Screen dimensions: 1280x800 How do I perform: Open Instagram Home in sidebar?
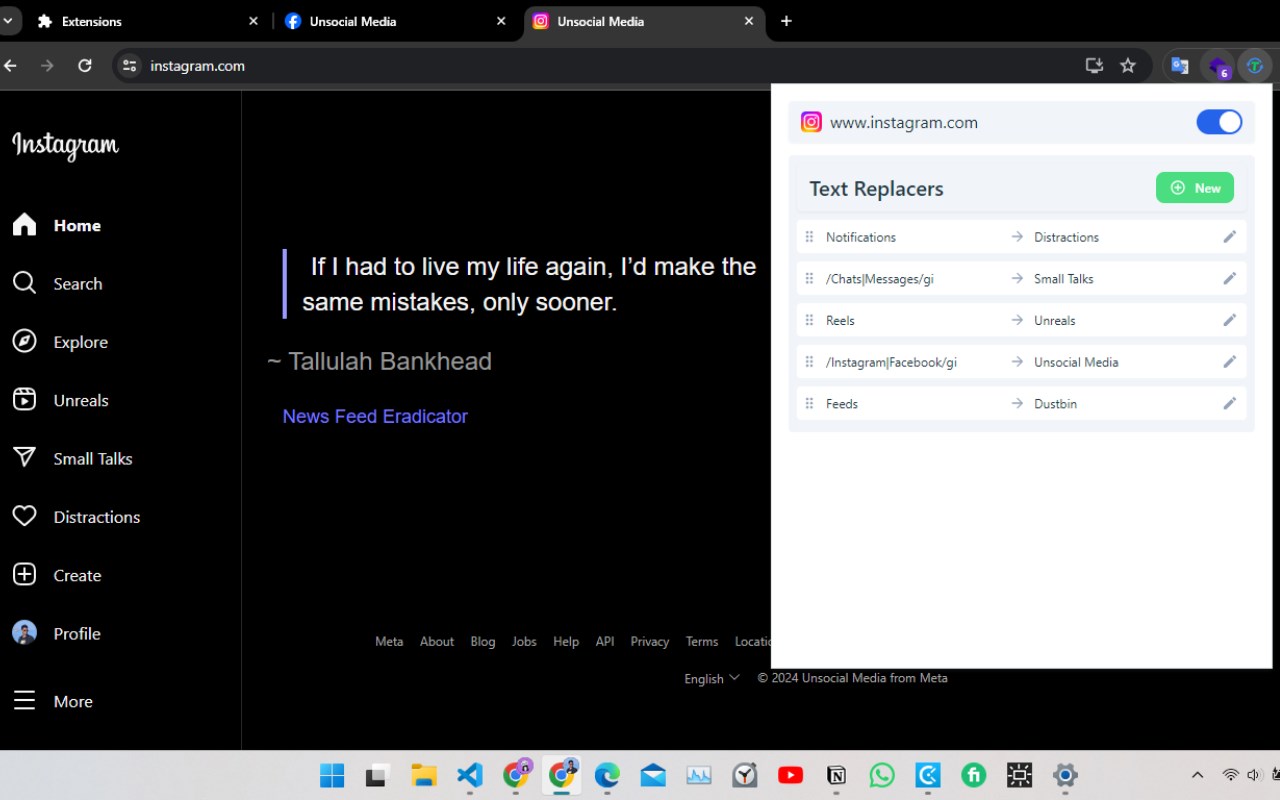point(57,226)
